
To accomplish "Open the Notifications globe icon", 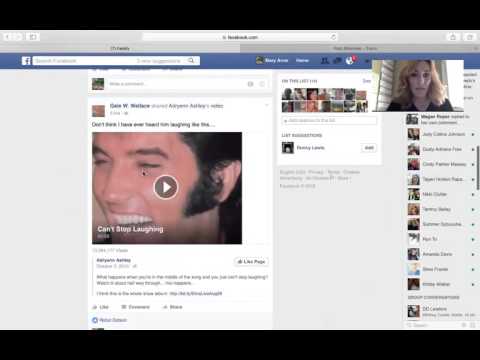I will (350, 60).
